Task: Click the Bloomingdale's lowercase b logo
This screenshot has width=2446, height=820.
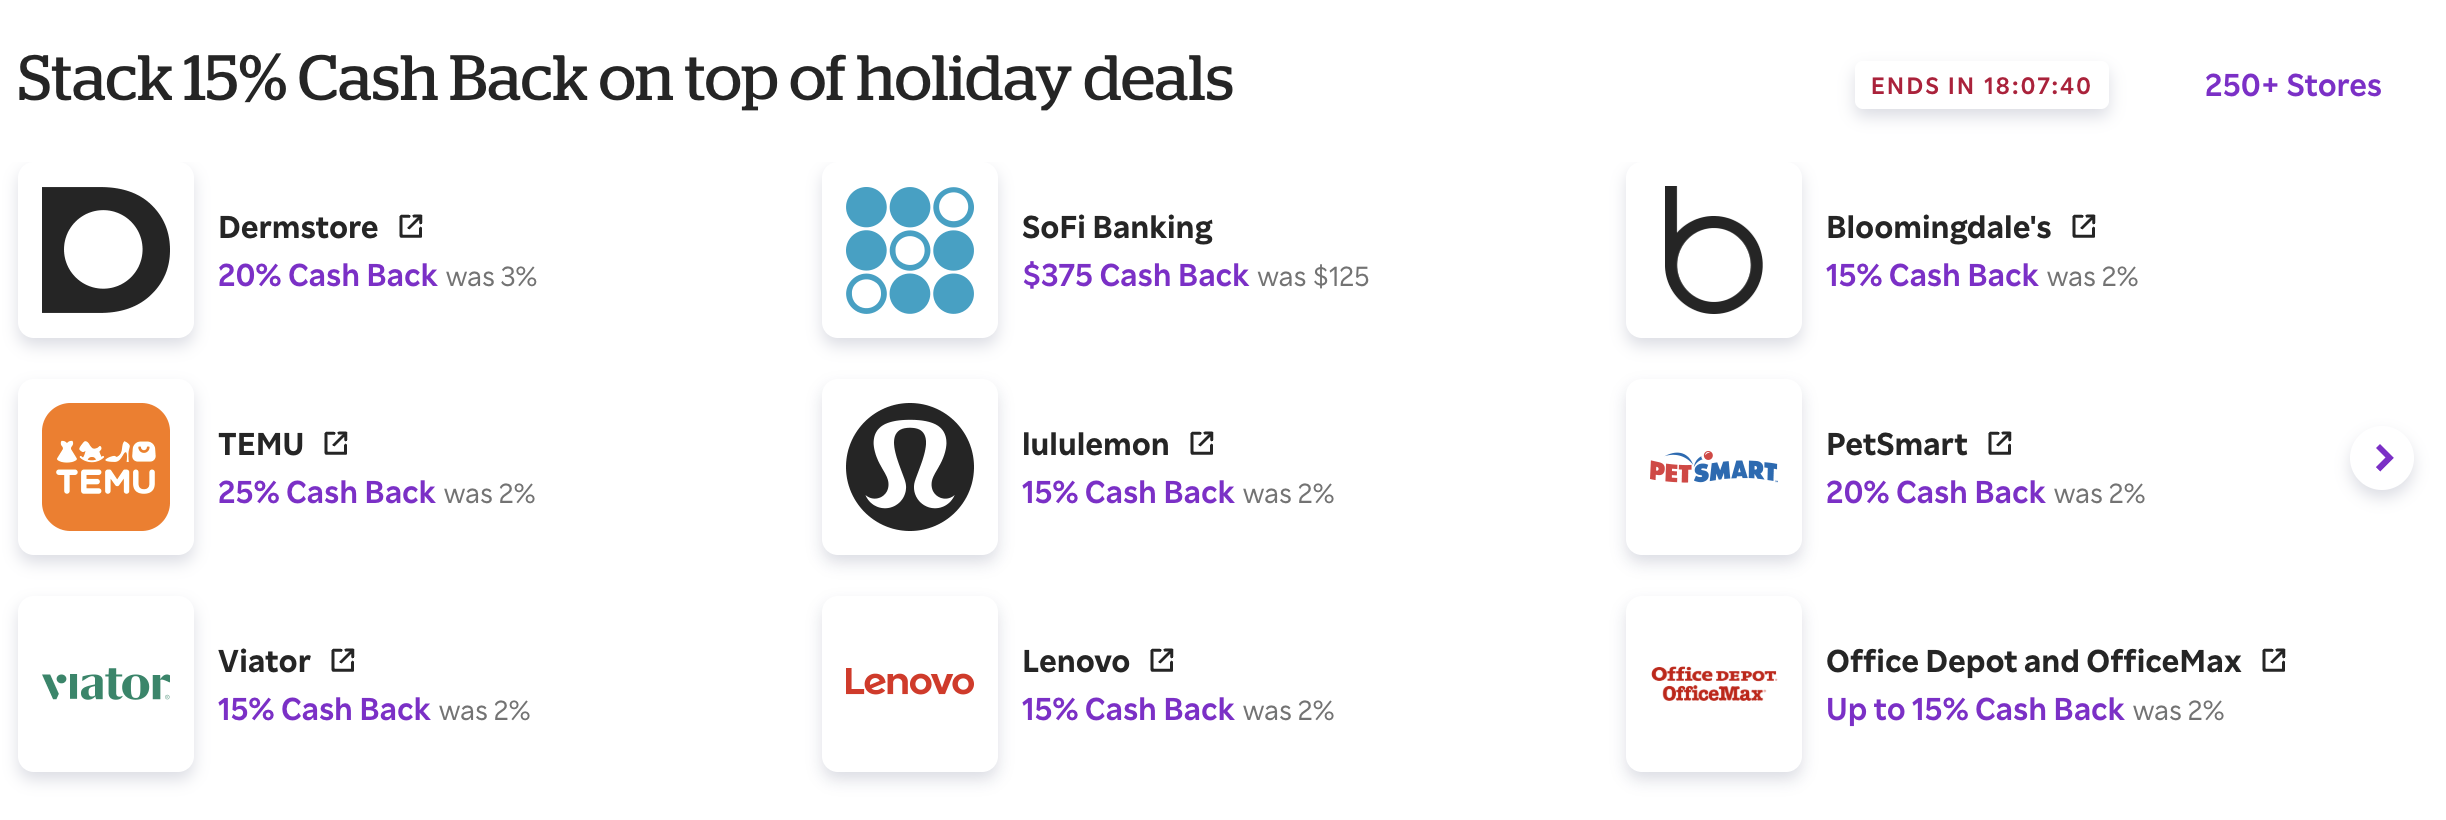Action: (x=1712, y=249)
